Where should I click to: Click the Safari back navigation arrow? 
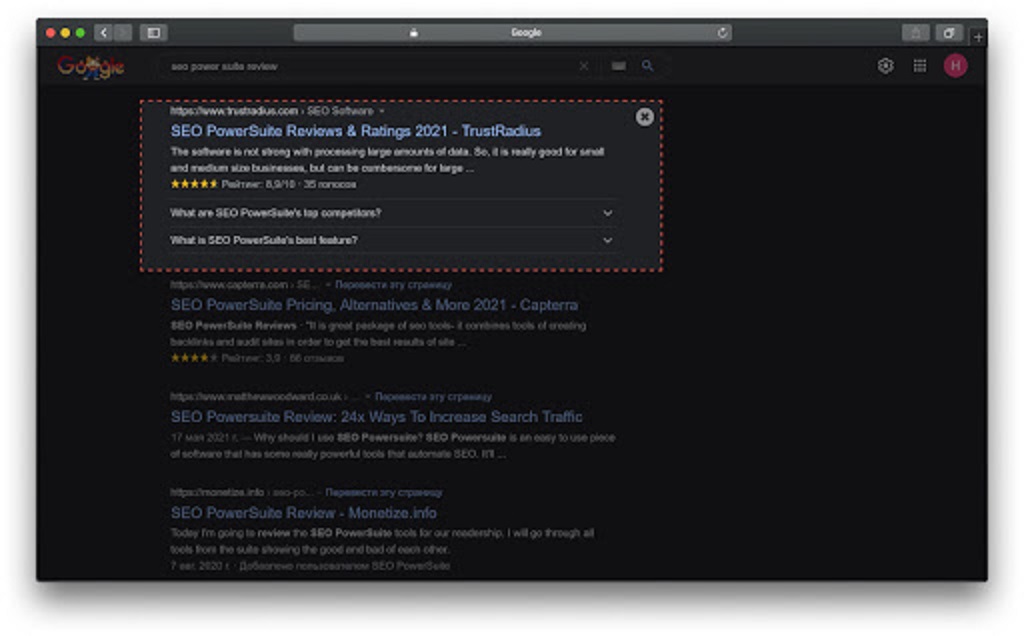click(104, 33)
